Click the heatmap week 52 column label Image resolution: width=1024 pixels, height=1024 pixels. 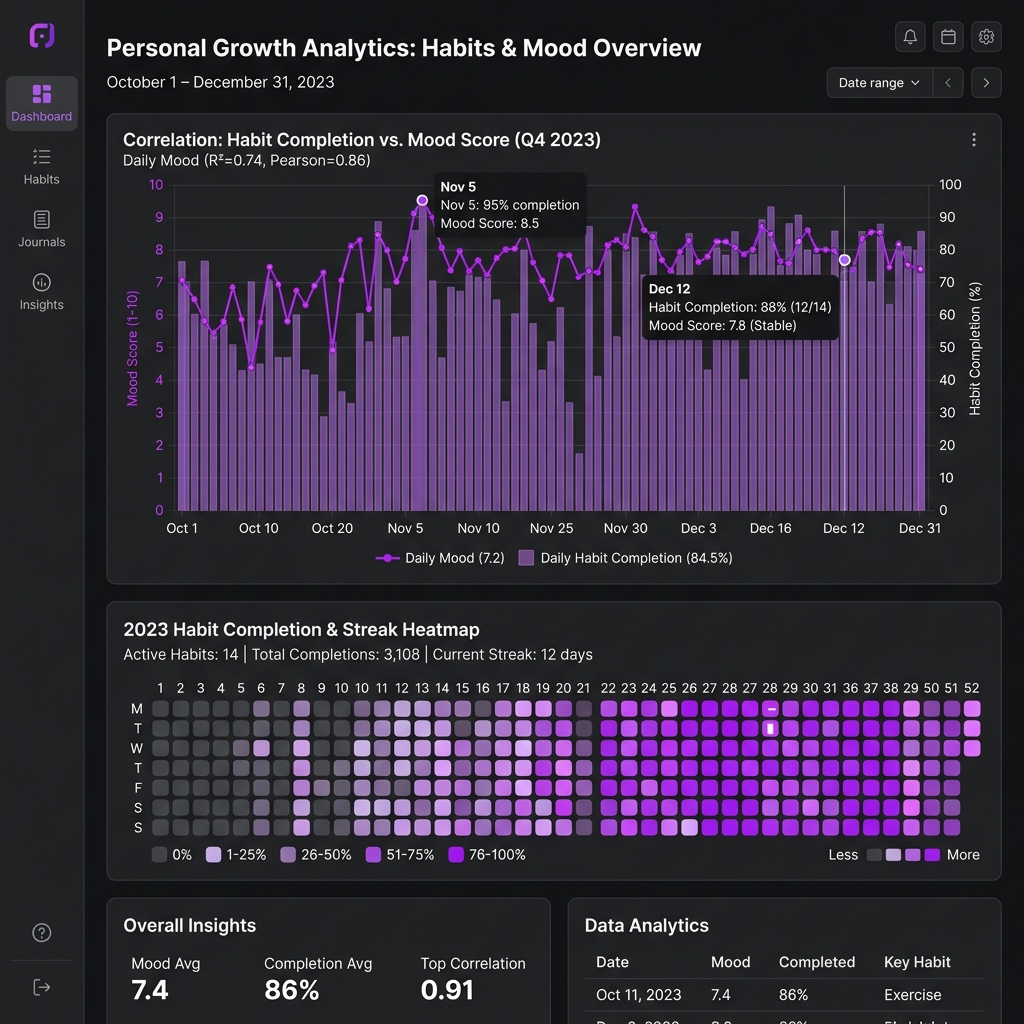tap(972, 688)
